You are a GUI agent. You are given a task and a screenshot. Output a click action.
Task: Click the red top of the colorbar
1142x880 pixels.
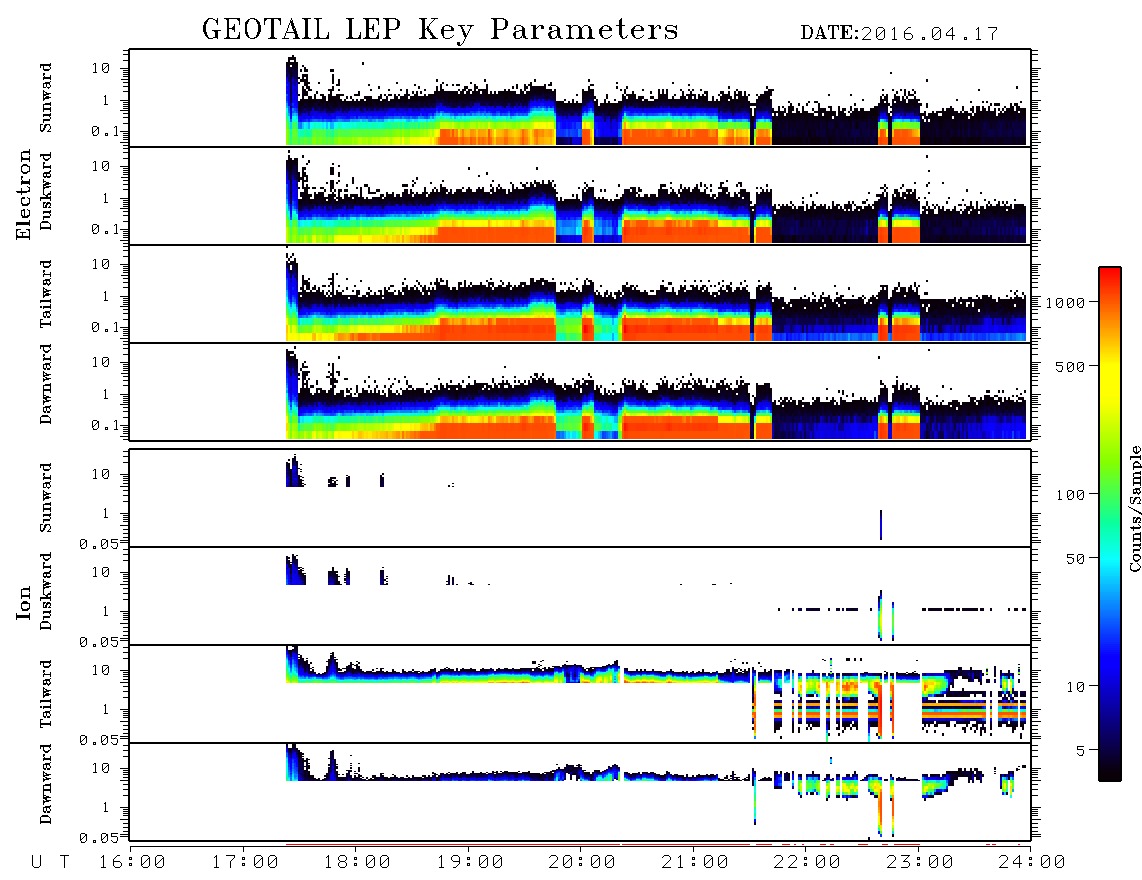1110,274
